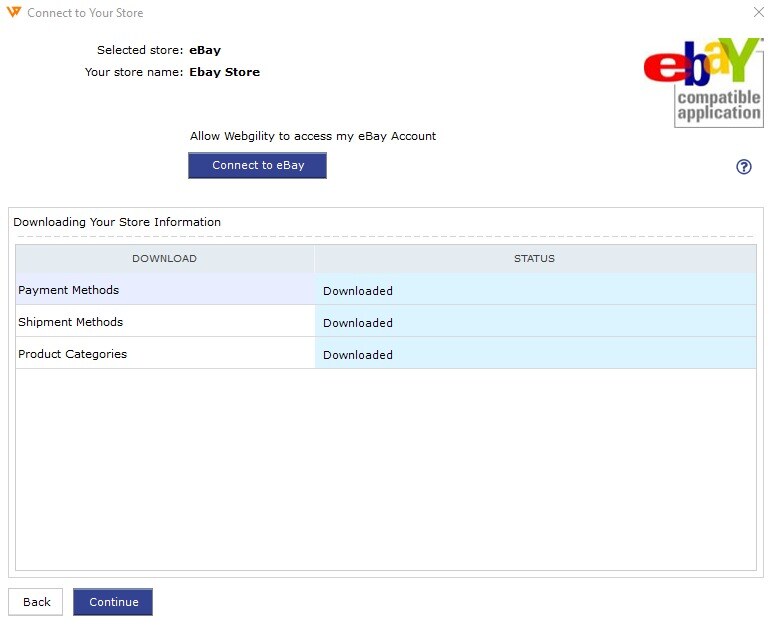Select the Product Categories row
The width and height of the screenshot is (772, 627).
386,353
